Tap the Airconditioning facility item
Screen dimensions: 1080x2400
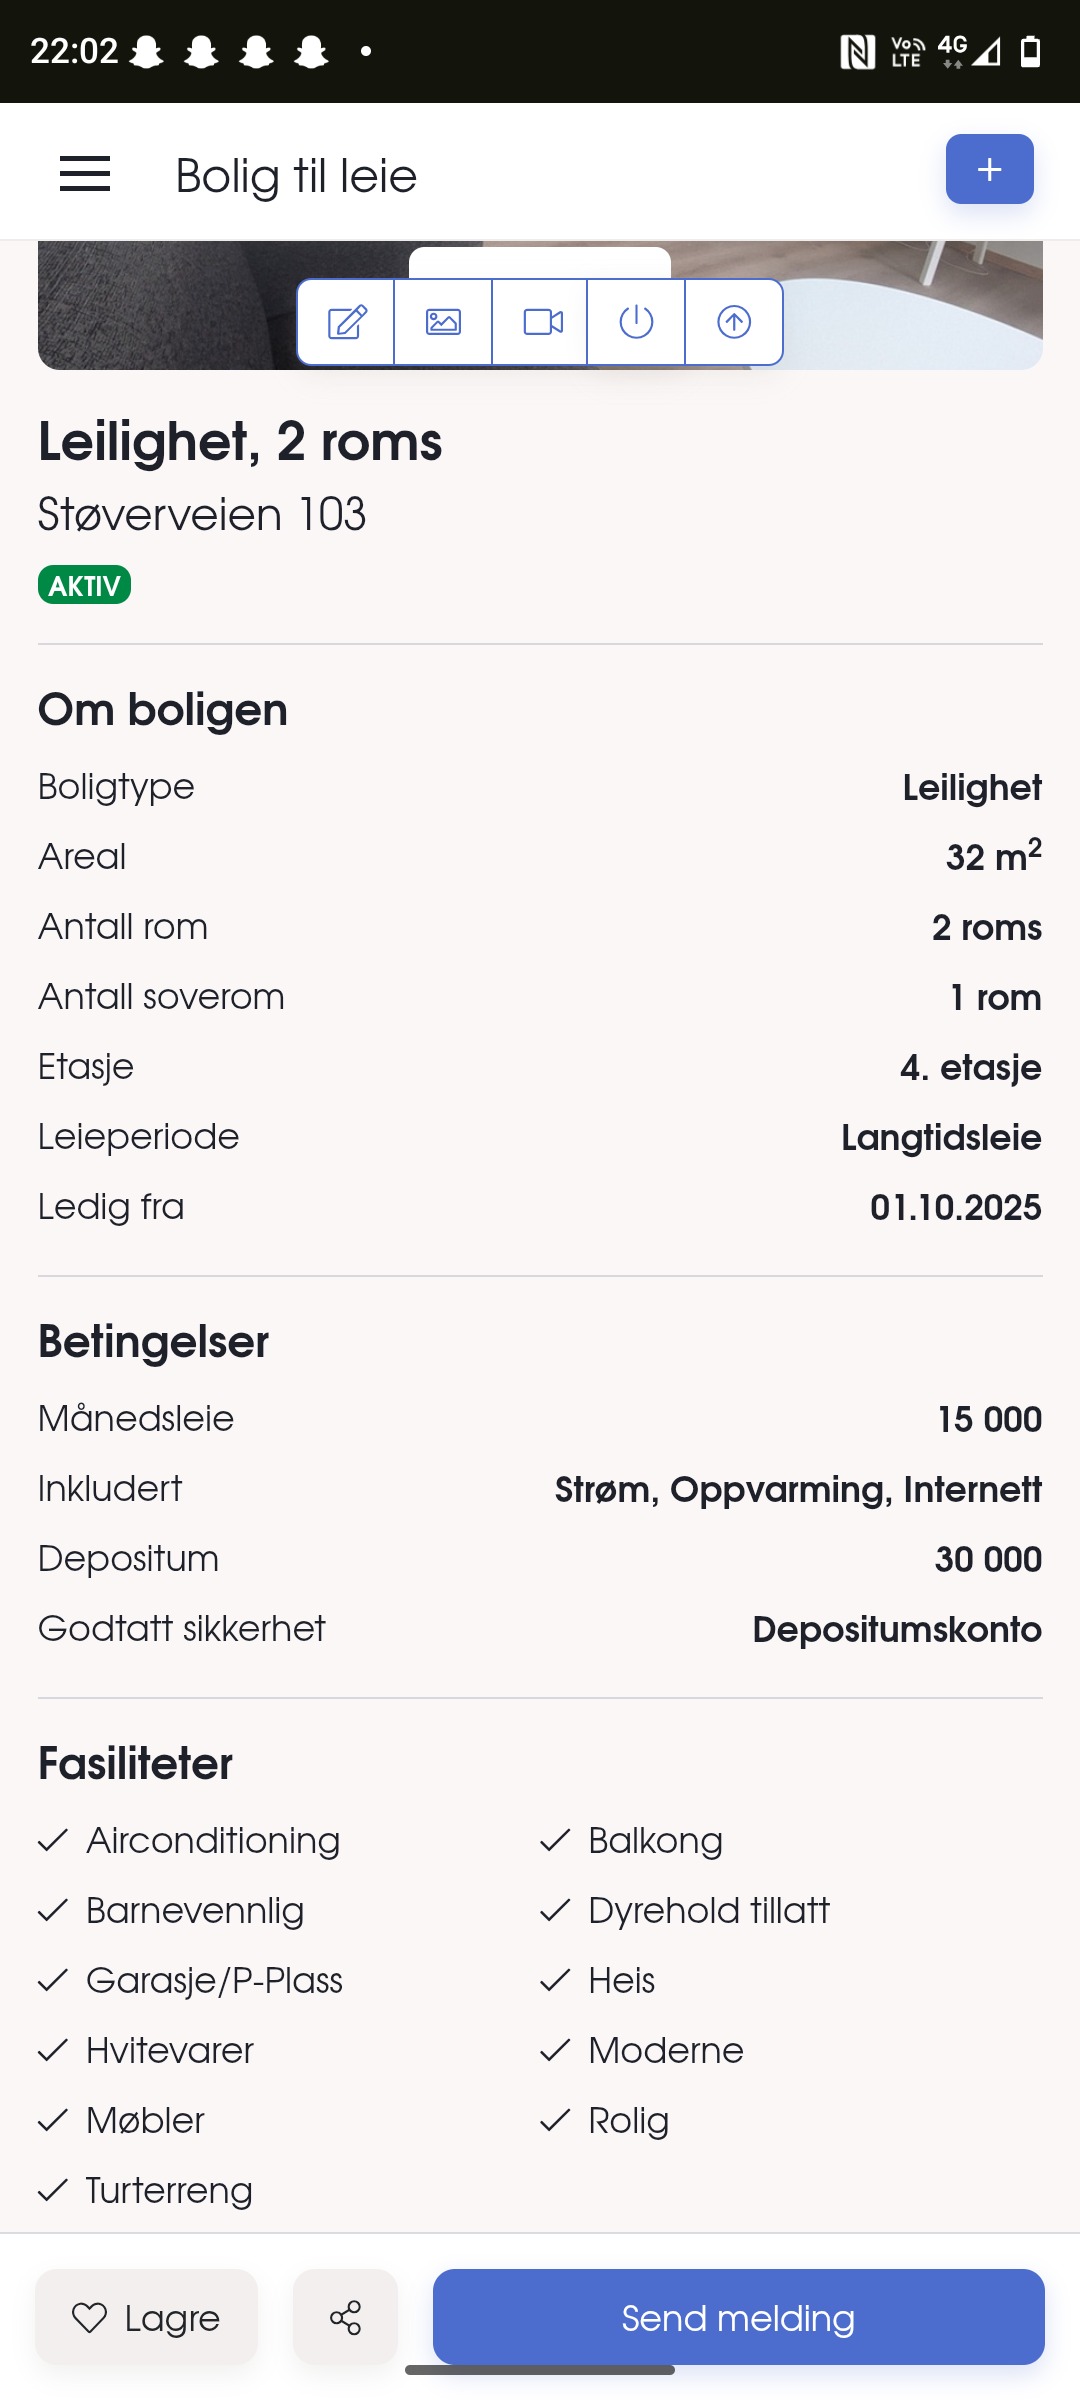pos(212,1841)
